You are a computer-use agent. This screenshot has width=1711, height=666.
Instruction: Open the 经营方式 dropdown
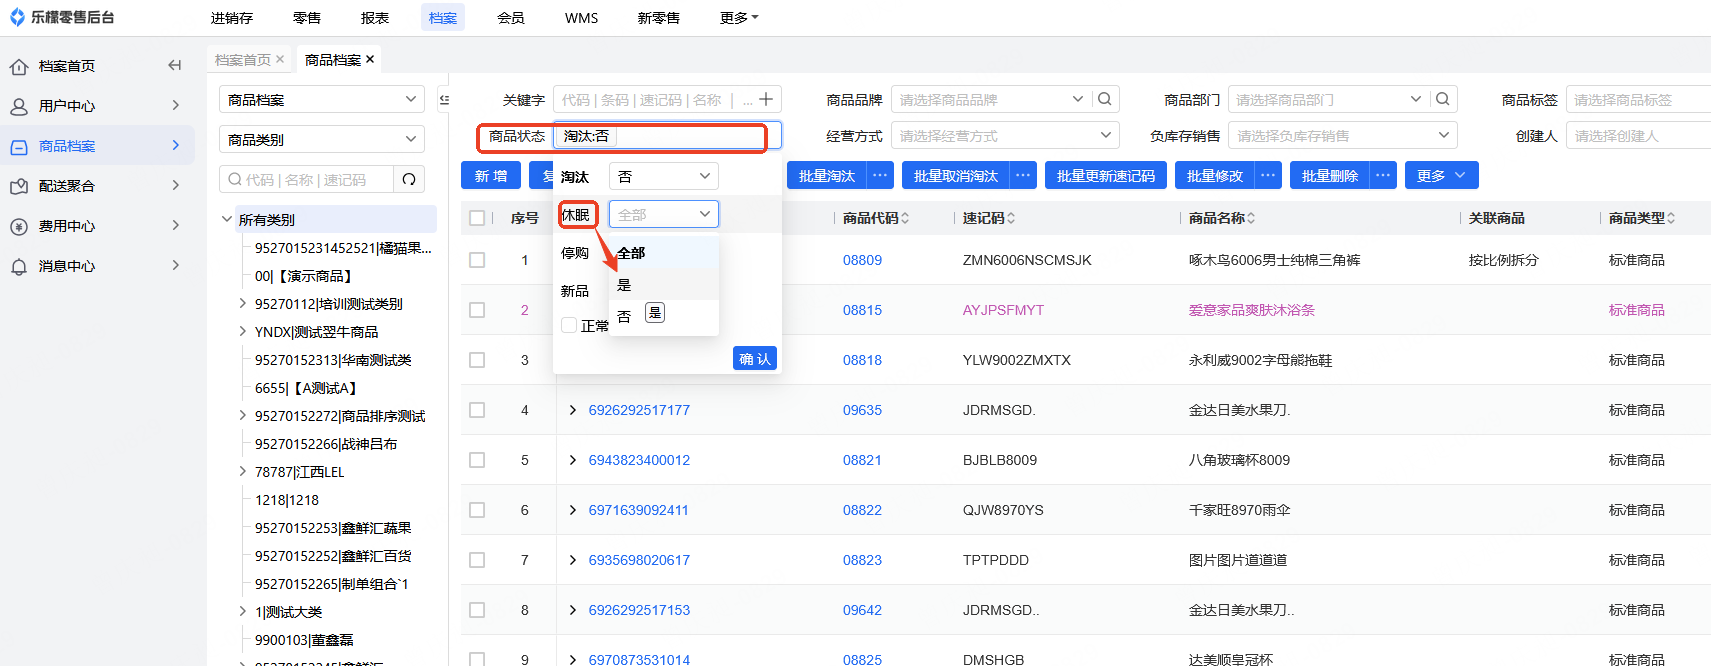[1005, 135]
